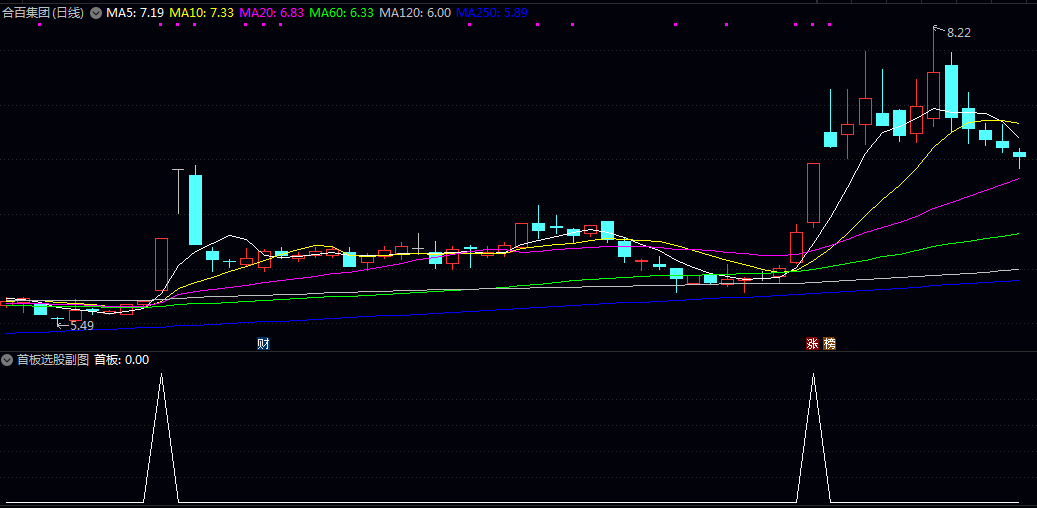
Task: Click the last cyan candlestick on the right
Action: [1020, 154]
